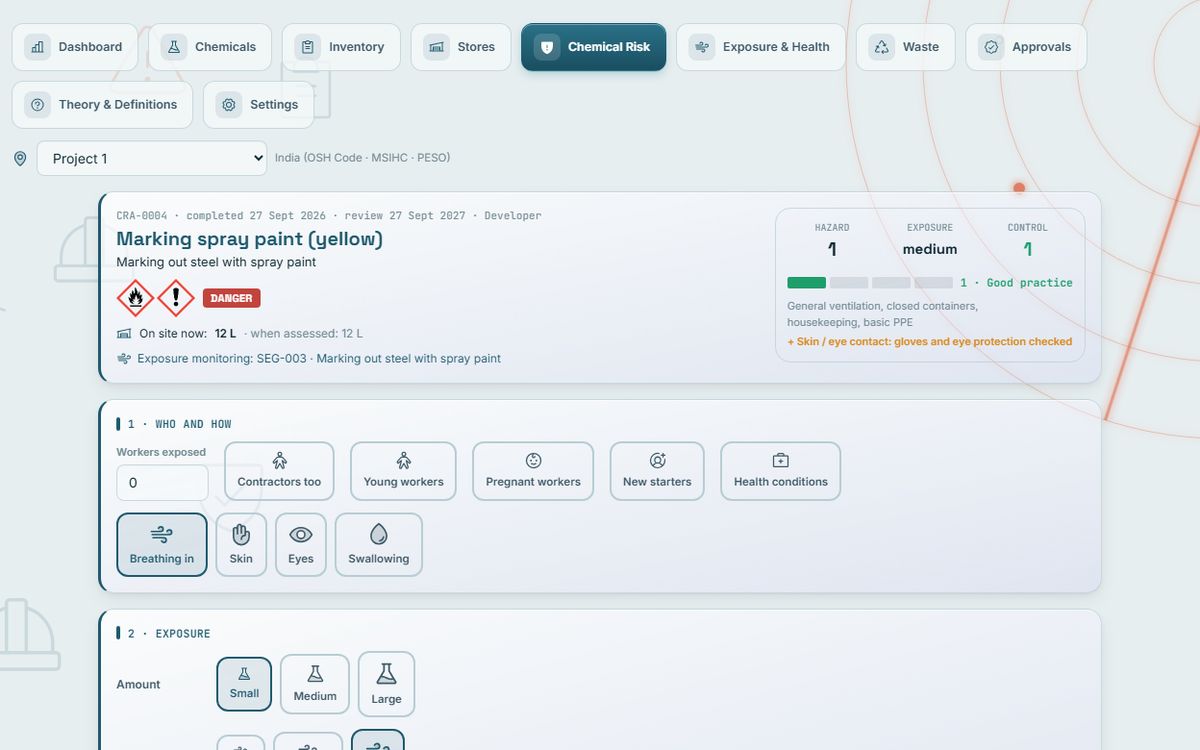
Task: Click the Marking spray paint (yellow) title
Action: pos(250,239)
